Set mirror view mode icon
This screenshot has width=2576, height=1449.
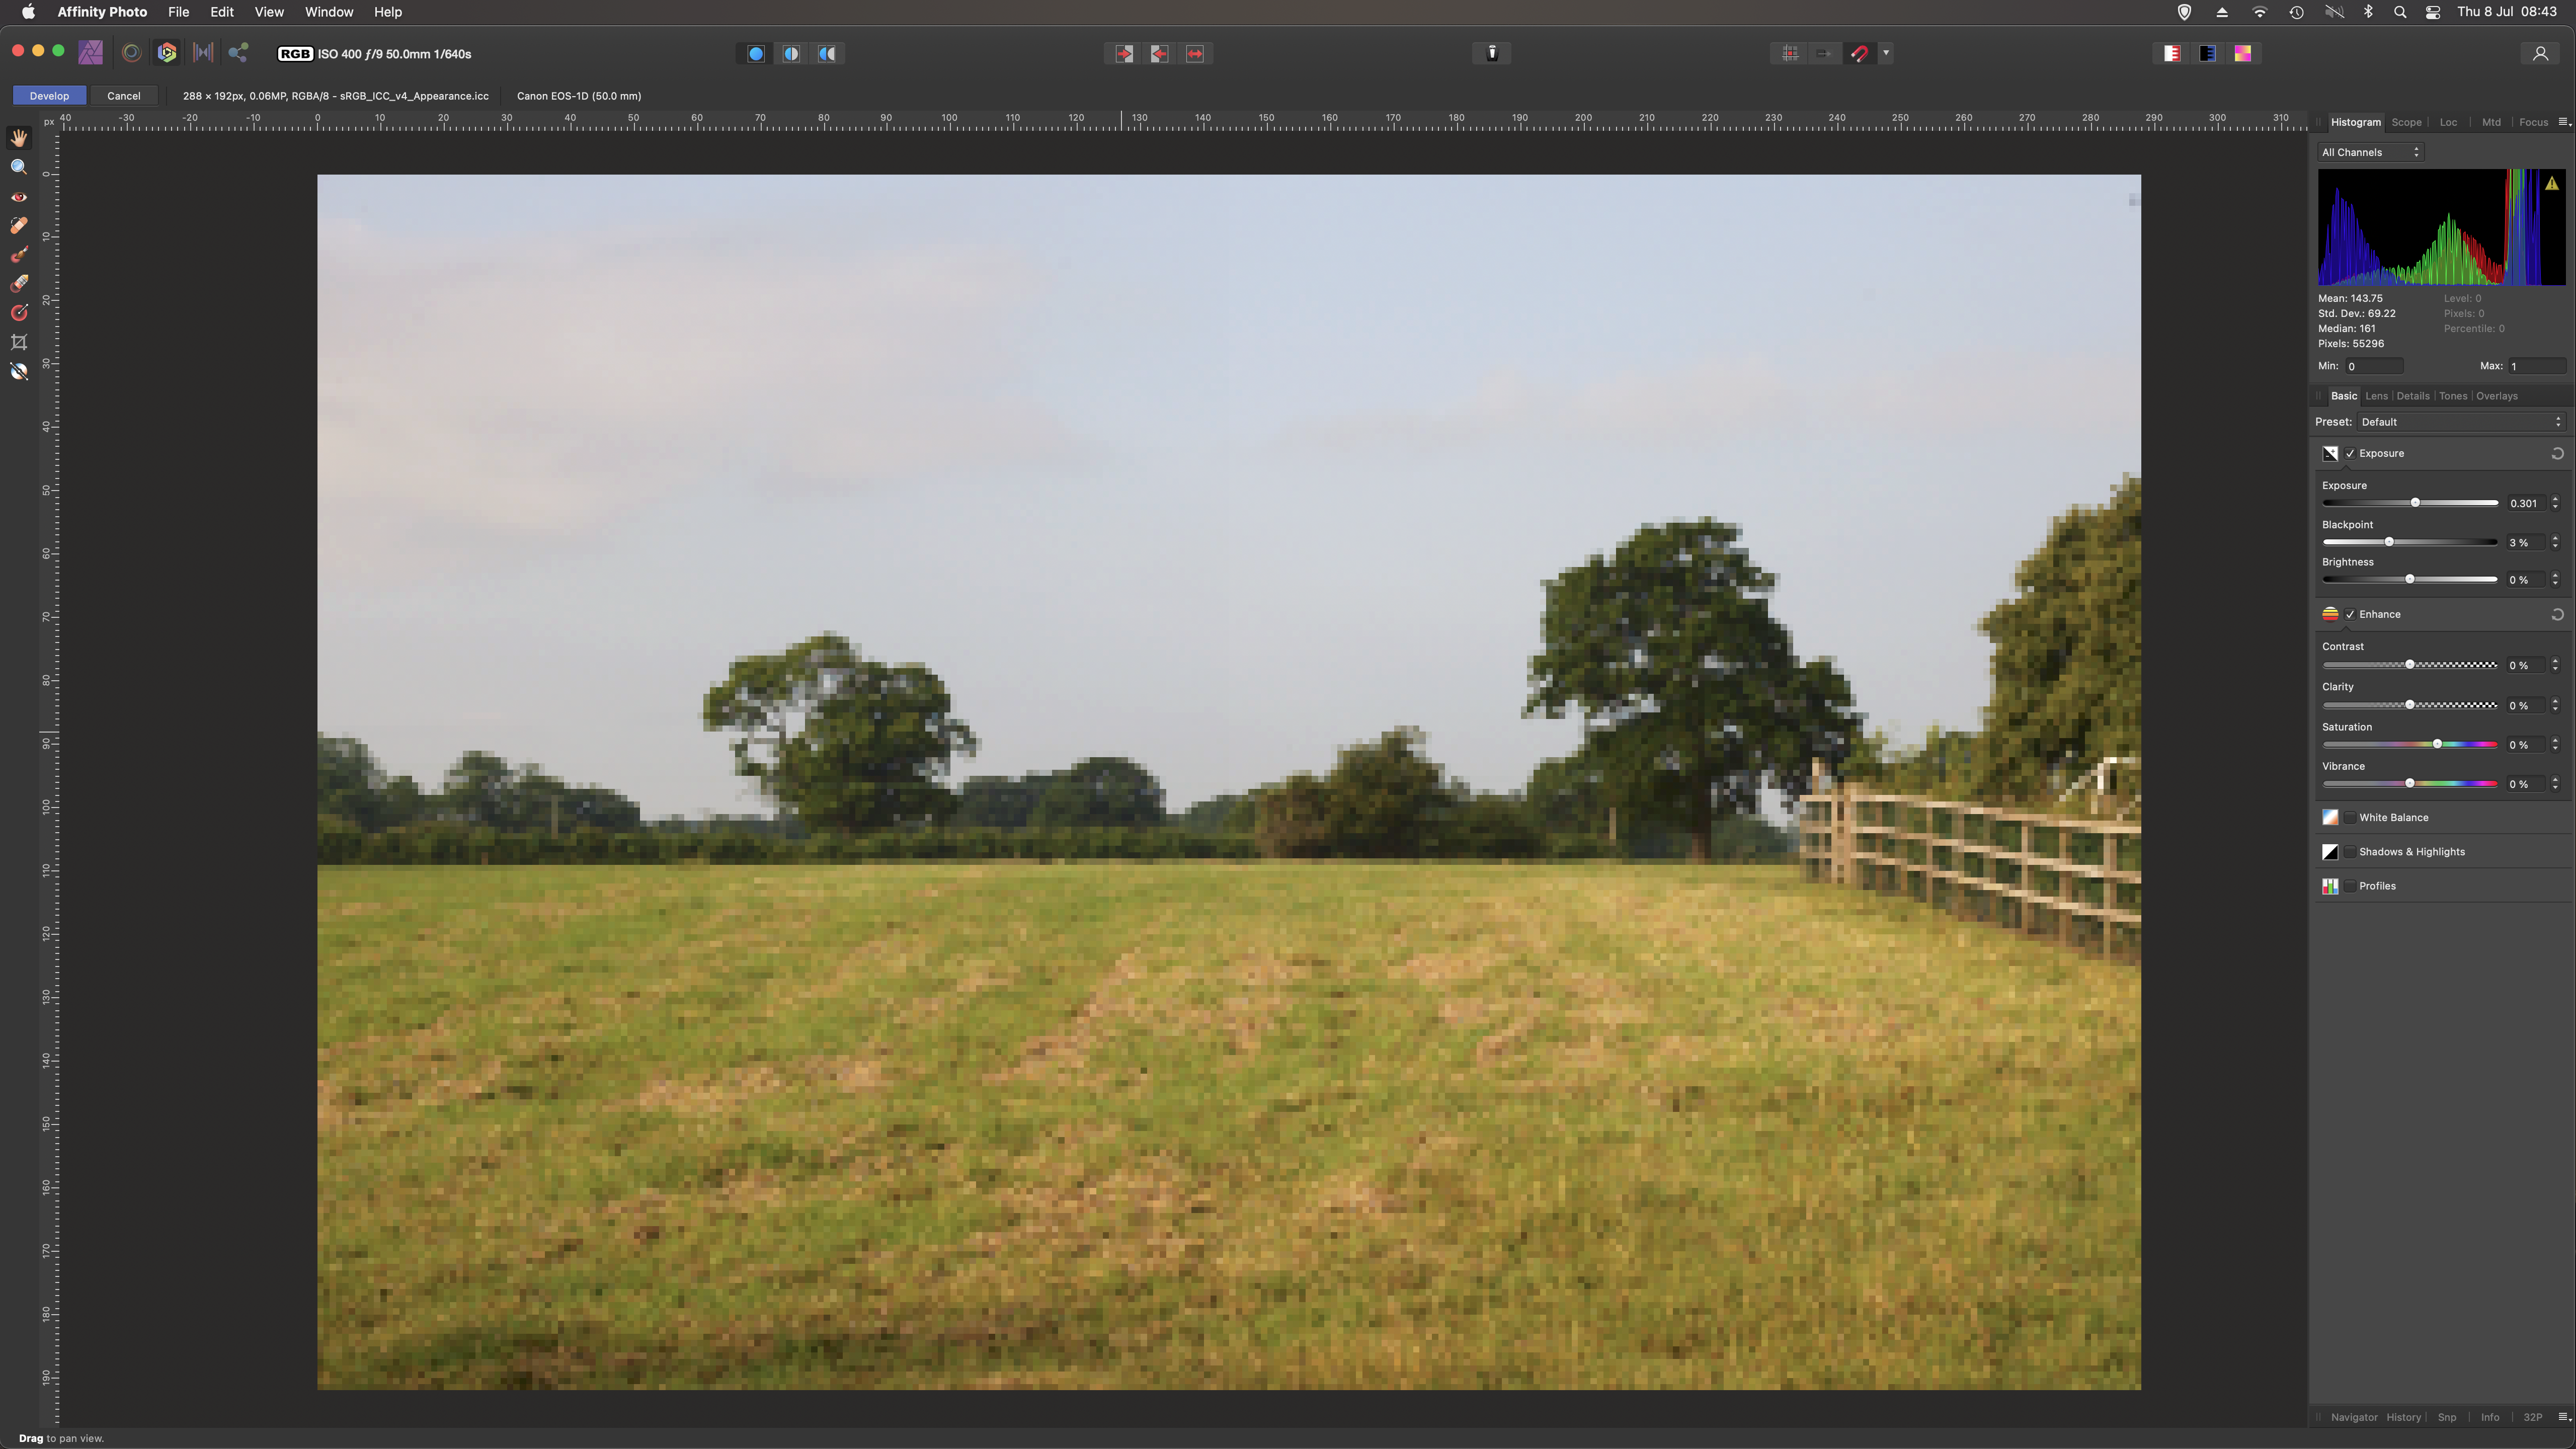point(827,54)
